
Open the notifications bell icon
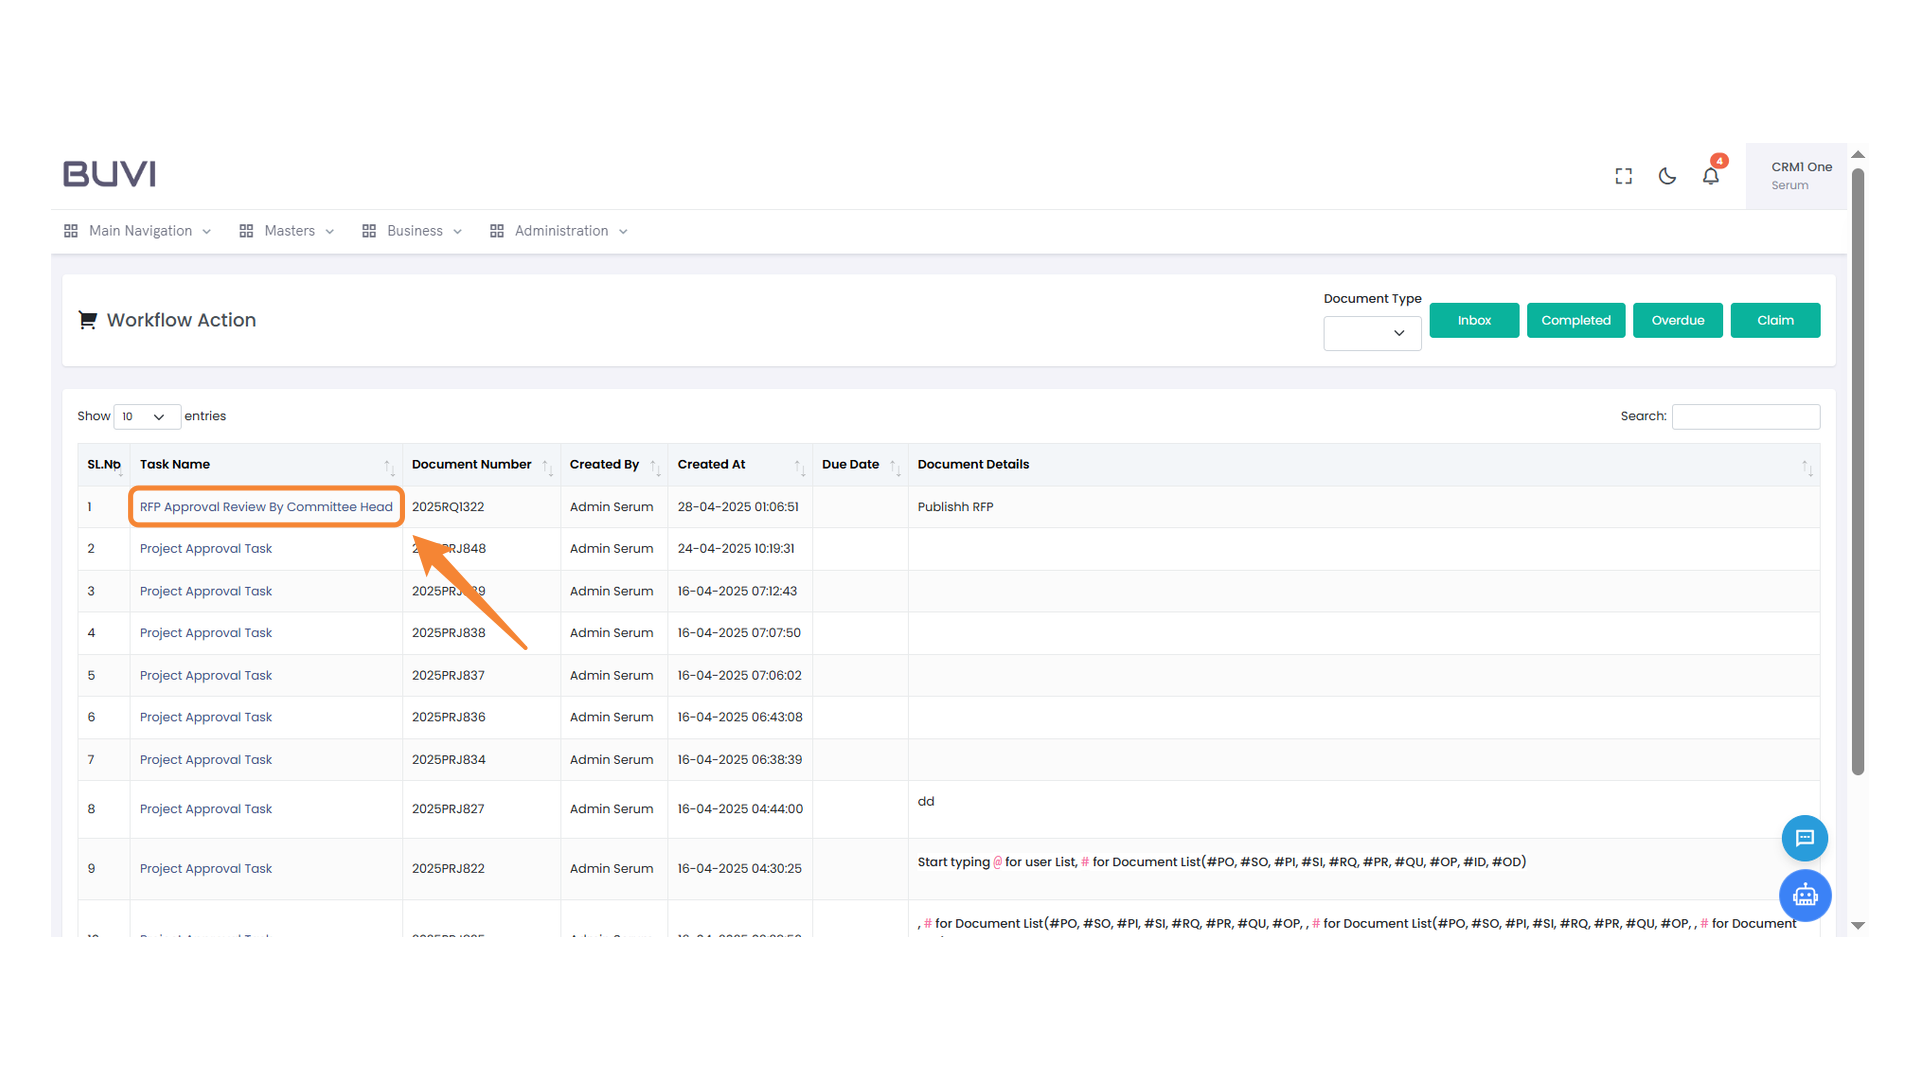tap(1711, 176)
